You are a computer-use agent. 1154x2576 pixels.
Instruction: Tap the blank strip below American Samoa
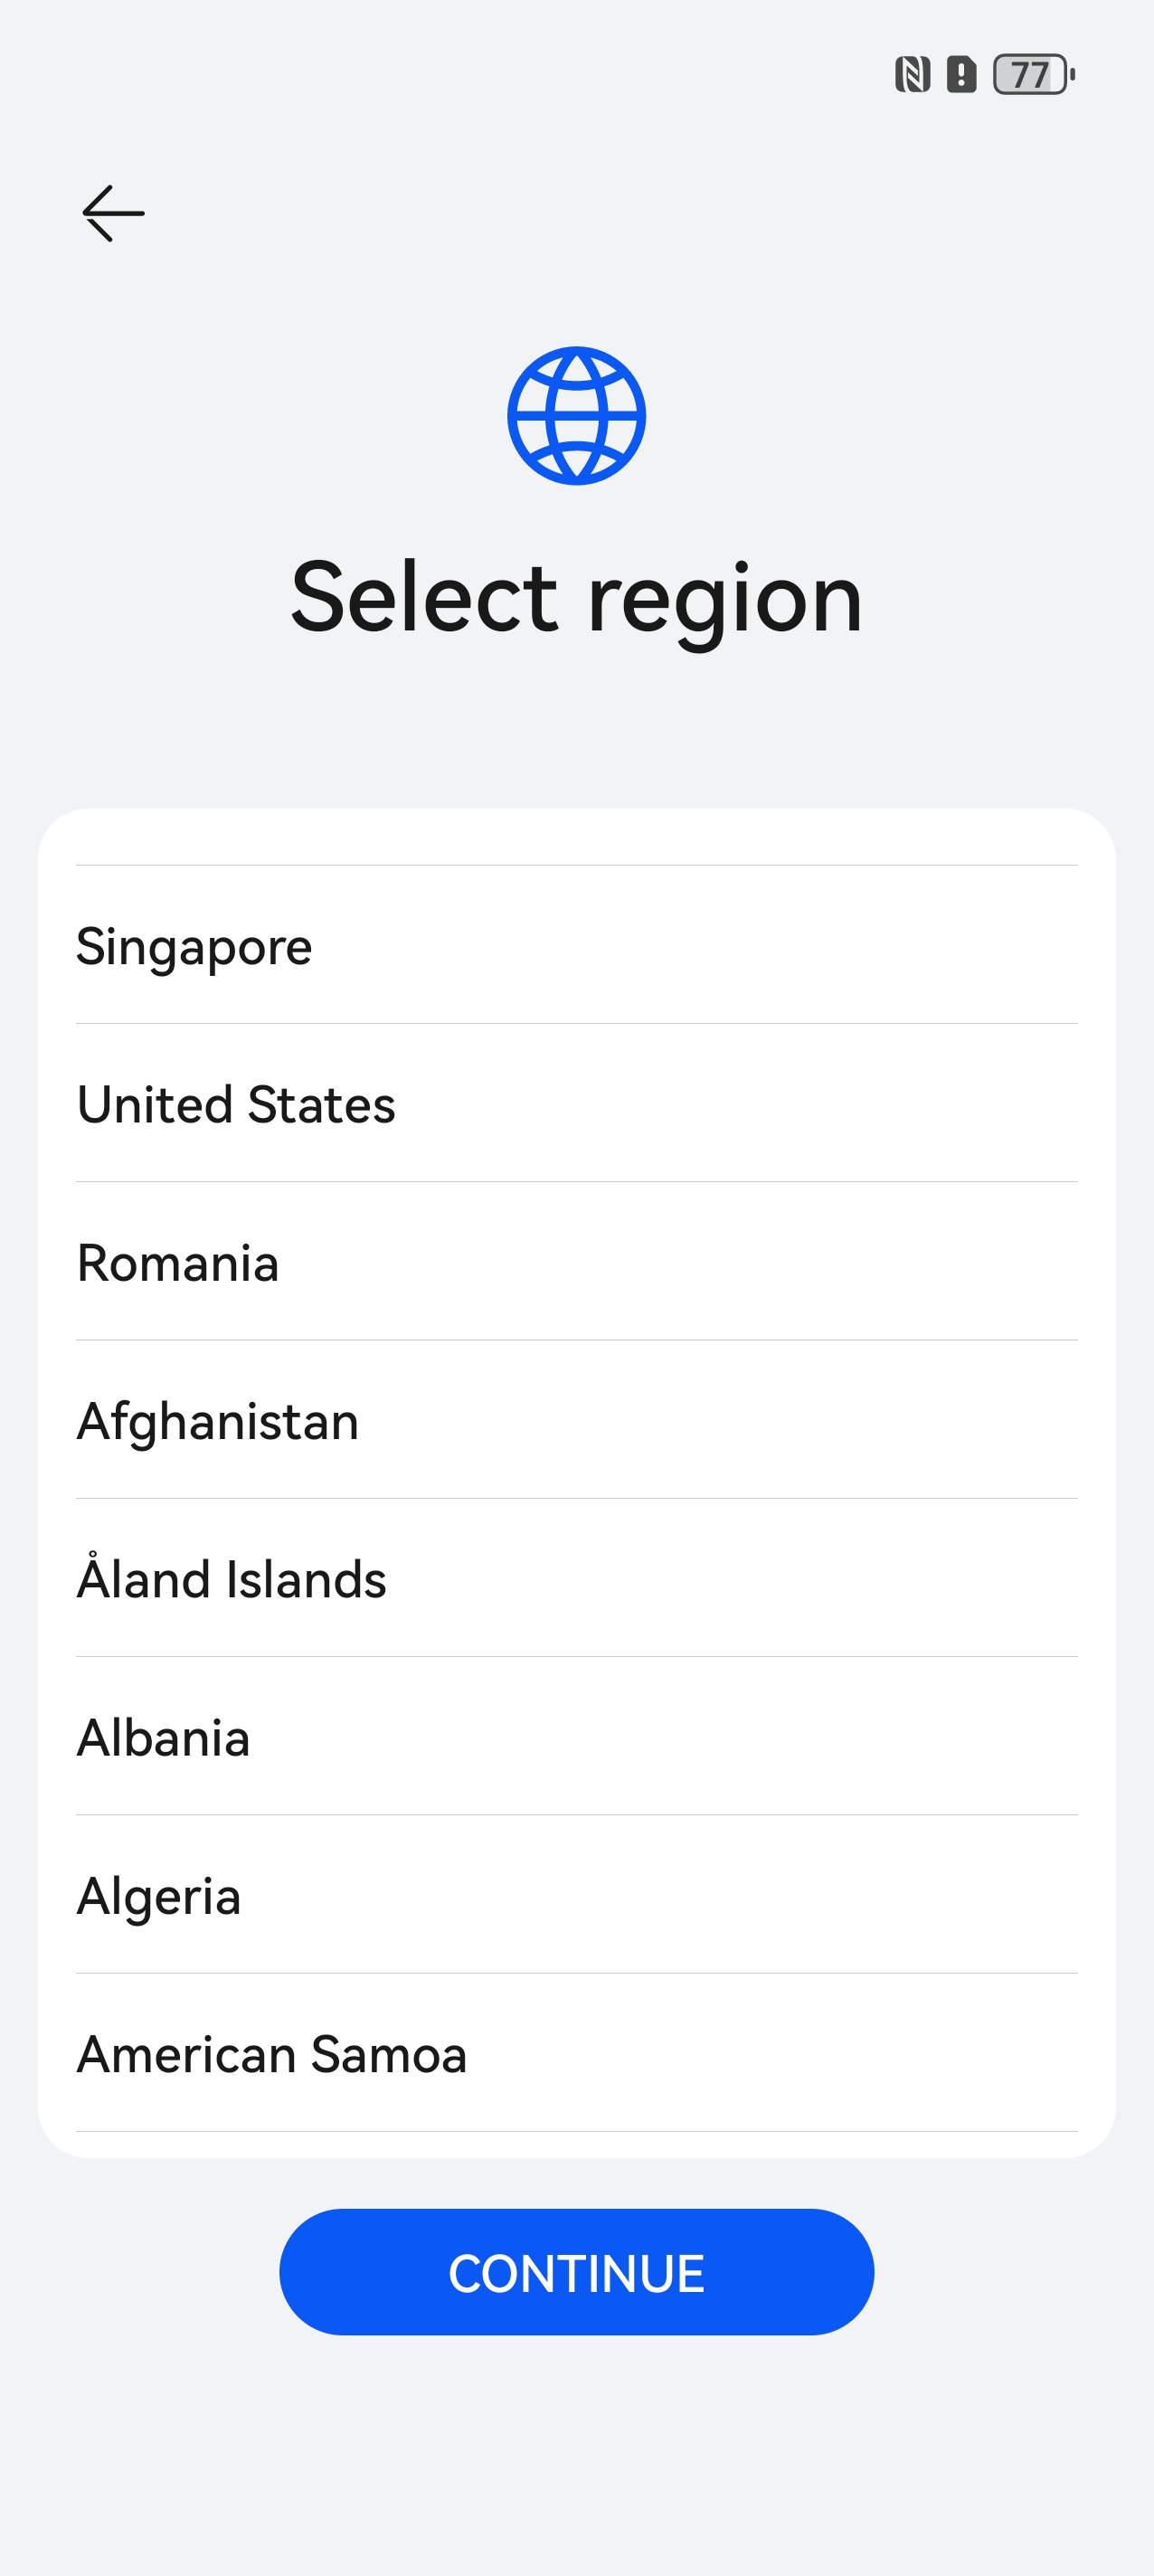tap(576, 2144)
